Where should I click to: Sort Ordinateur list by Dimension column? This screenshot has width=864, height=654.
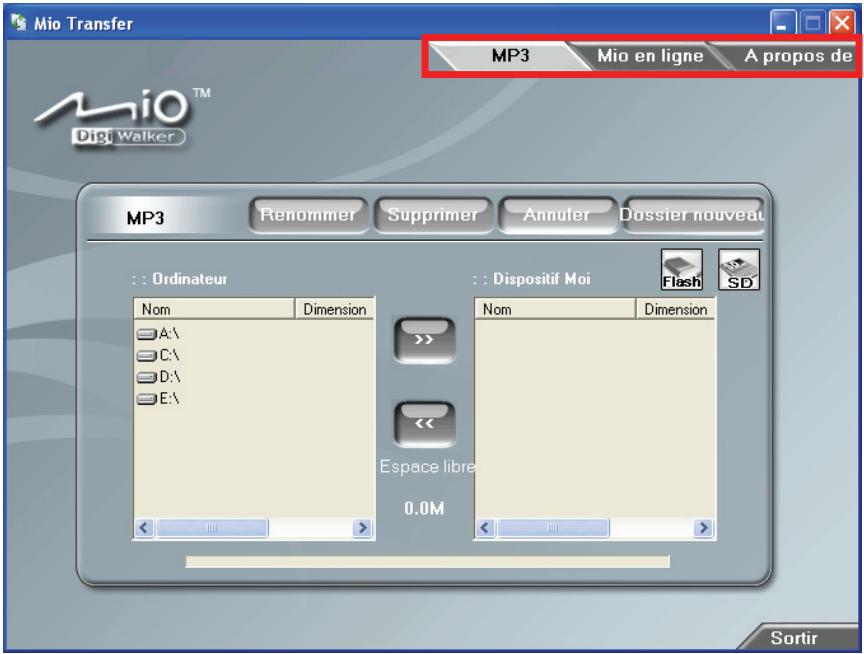click(x=335, y=309)
